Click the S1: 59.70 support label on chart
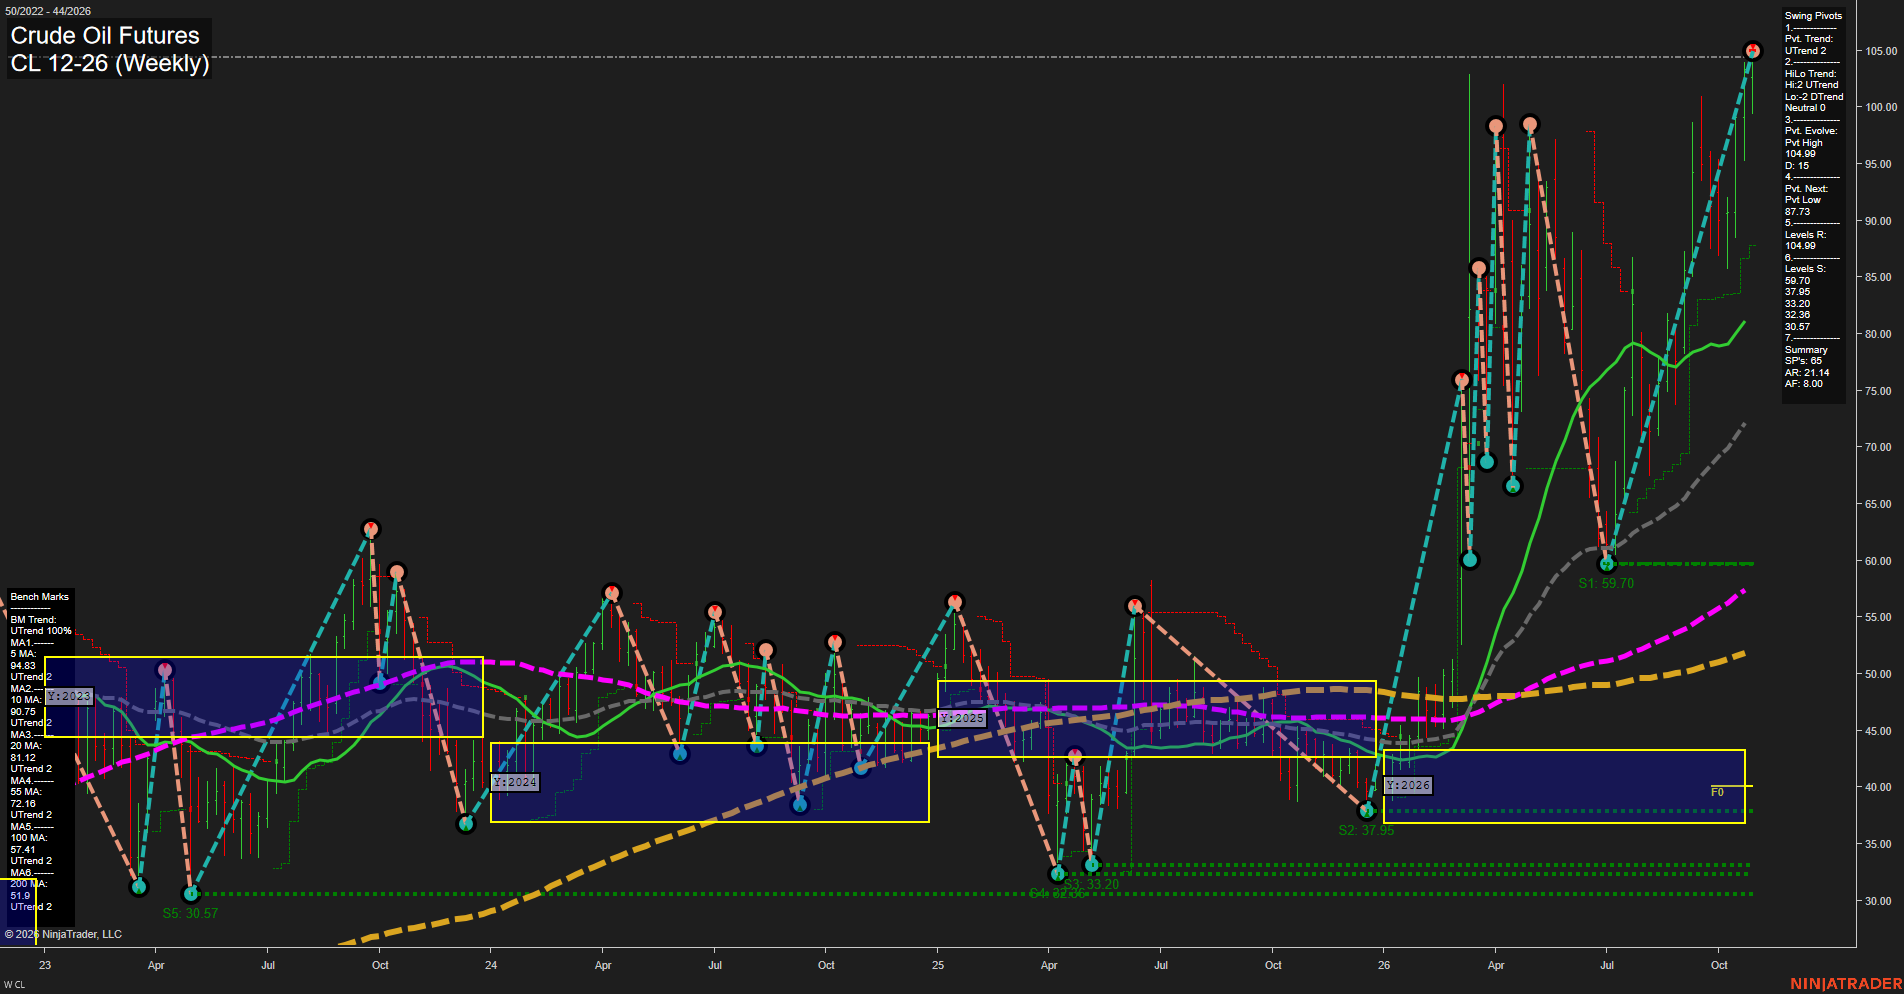 point(1606,583)
